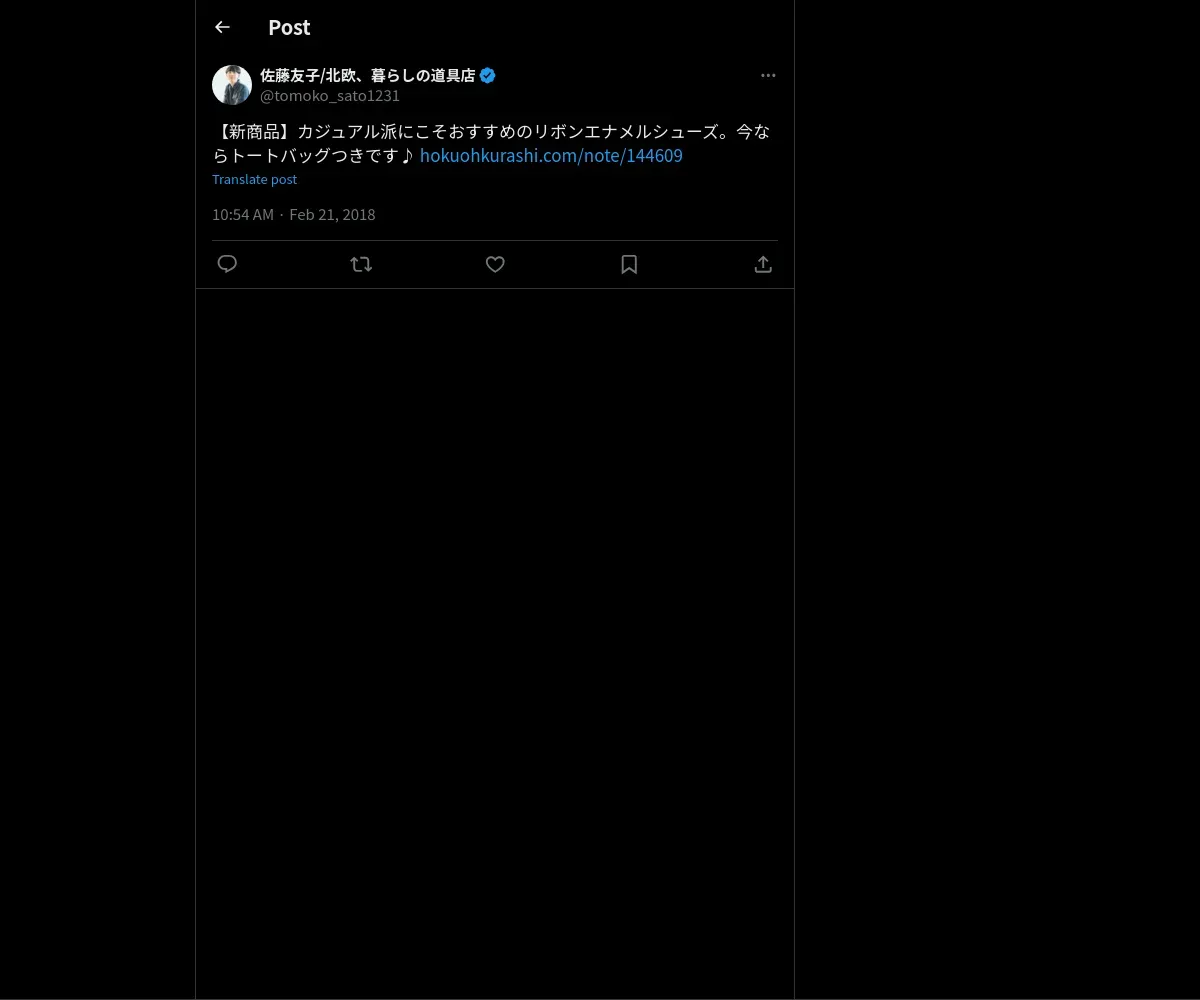The width and height of the screenshot is (1200, 1000).
Task: Like the post with the heart icon
Action: pos(495,264)
